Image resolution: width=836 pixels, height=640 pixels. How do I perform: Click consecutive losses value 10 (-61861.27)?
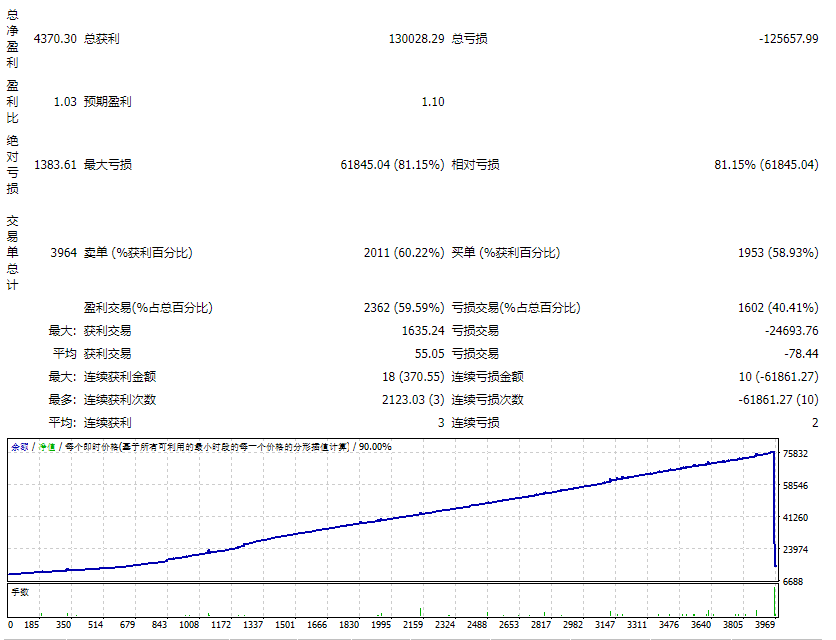coord(779,377)
